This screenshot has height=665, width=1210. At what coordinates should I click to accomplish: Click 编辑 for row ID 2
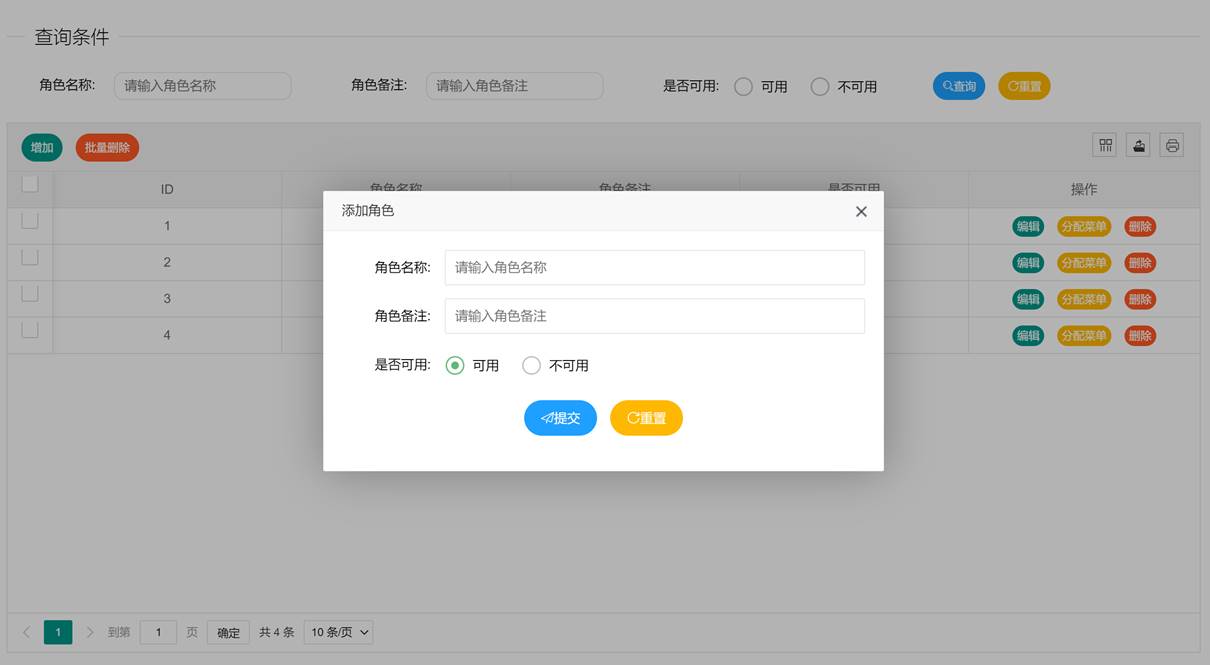coord(1028,263)
